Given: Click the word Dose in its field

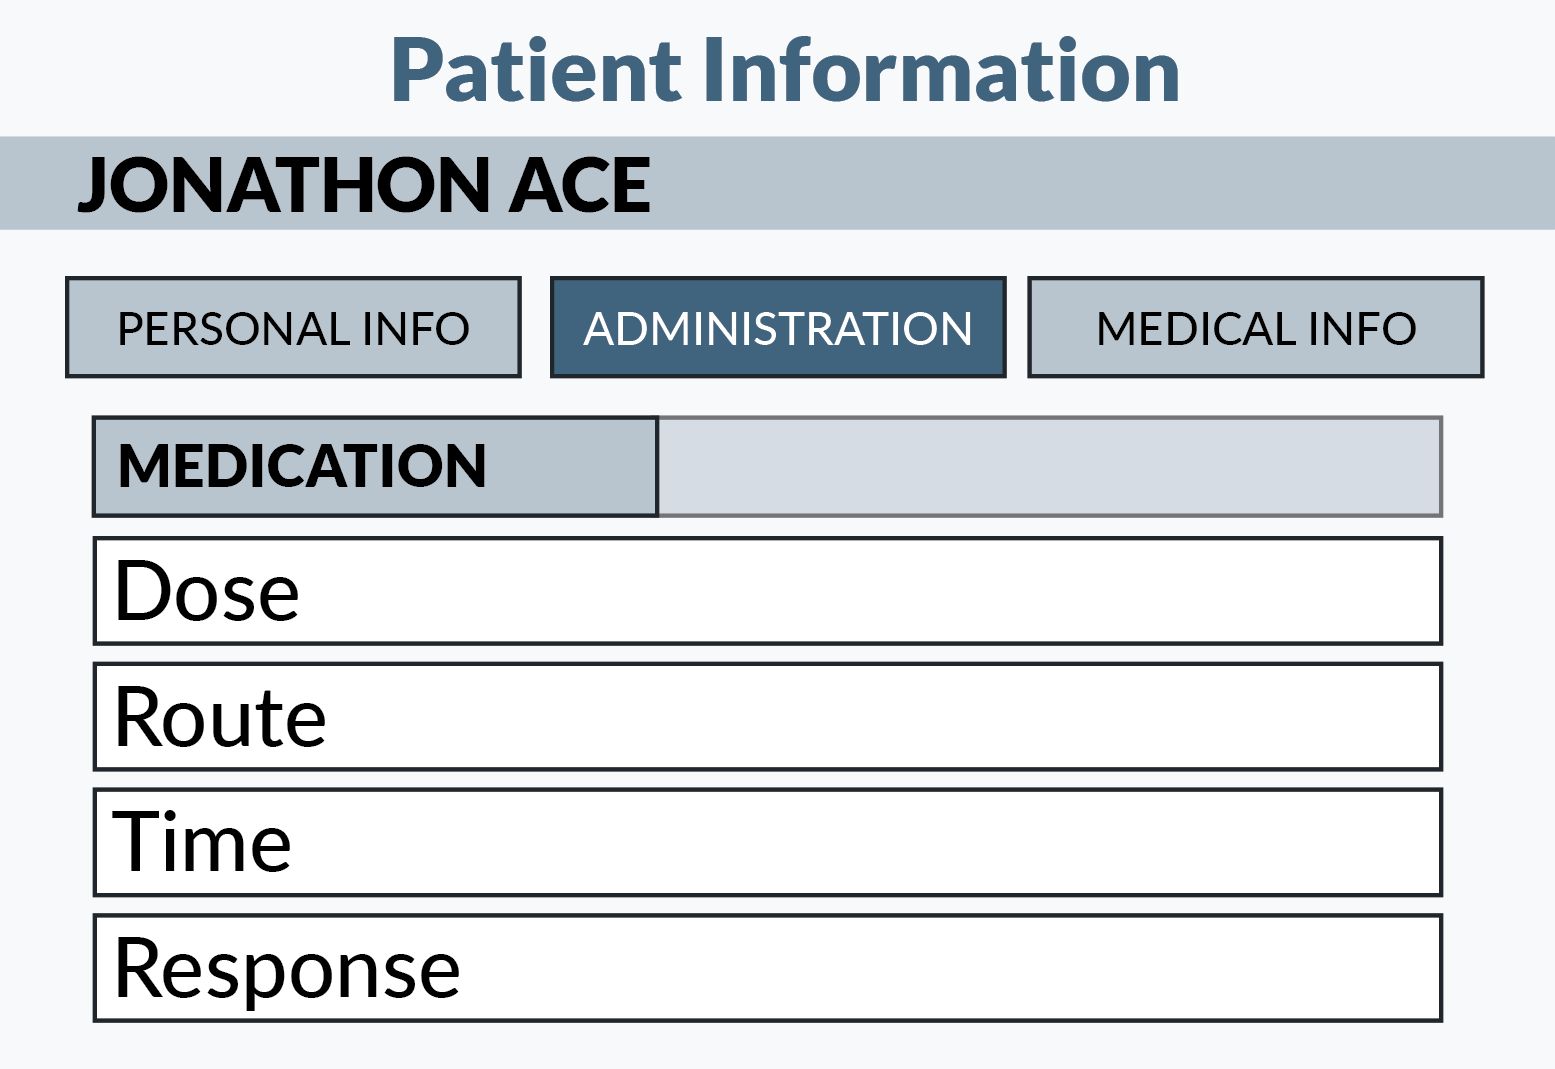Looking at the screenshot, I should click(x=207, y=591).
